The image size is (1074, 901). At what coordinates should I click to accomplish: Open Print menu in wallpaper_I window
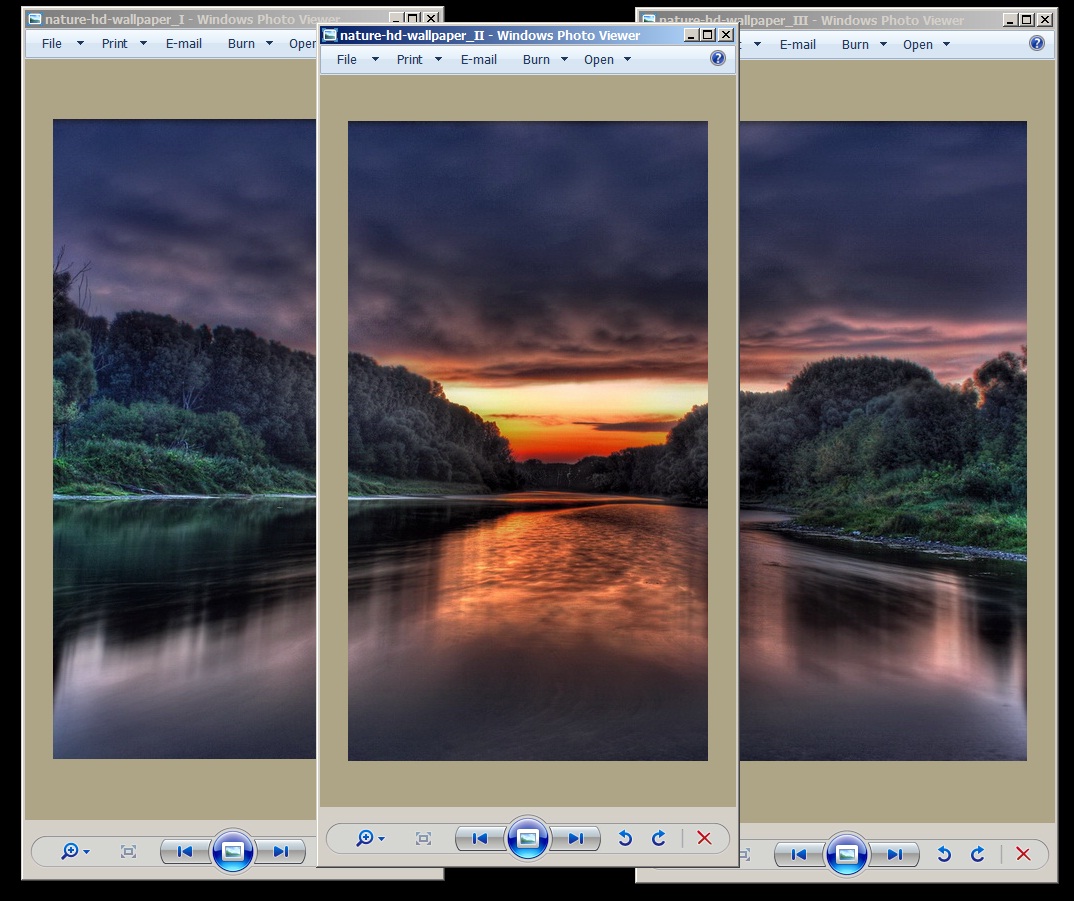click(x=114, y=44)
